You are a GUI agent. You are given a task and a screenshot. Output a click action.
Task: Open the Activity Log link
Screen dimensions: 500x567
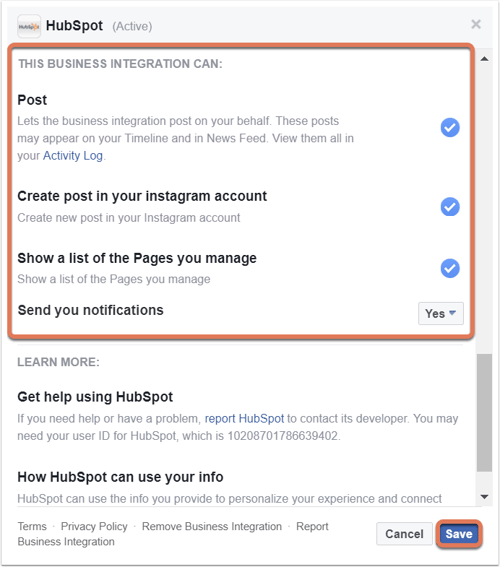pos(73,156)
